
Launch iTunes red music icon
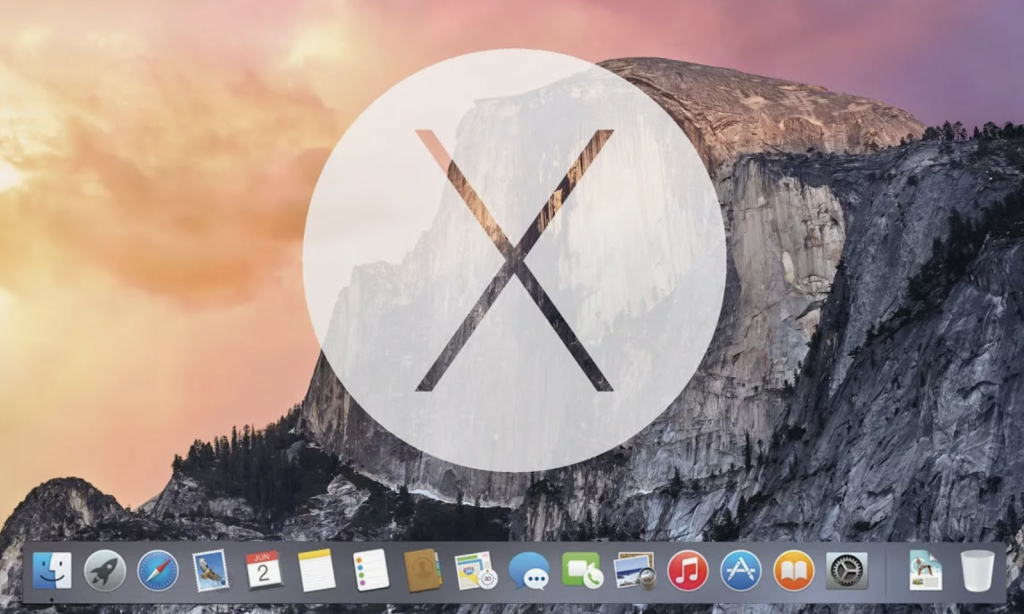(688, 570)
